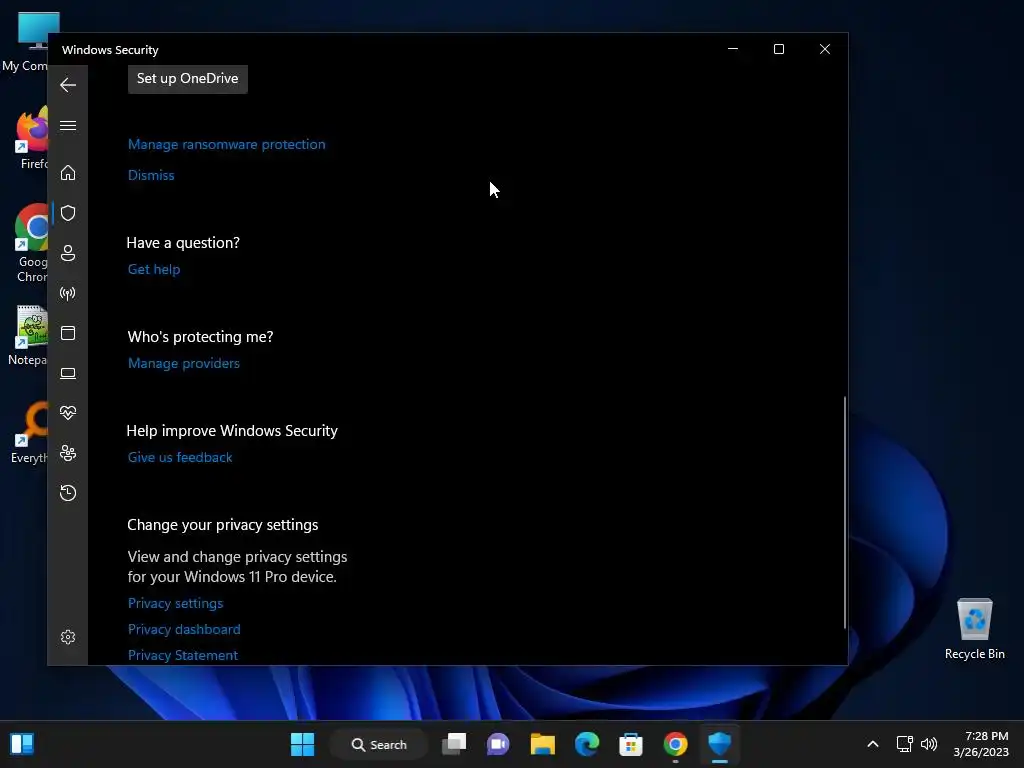
Task: Click the Windows Security vertical scrollbar
Action: pyautogui.click(x=845, y=513)
